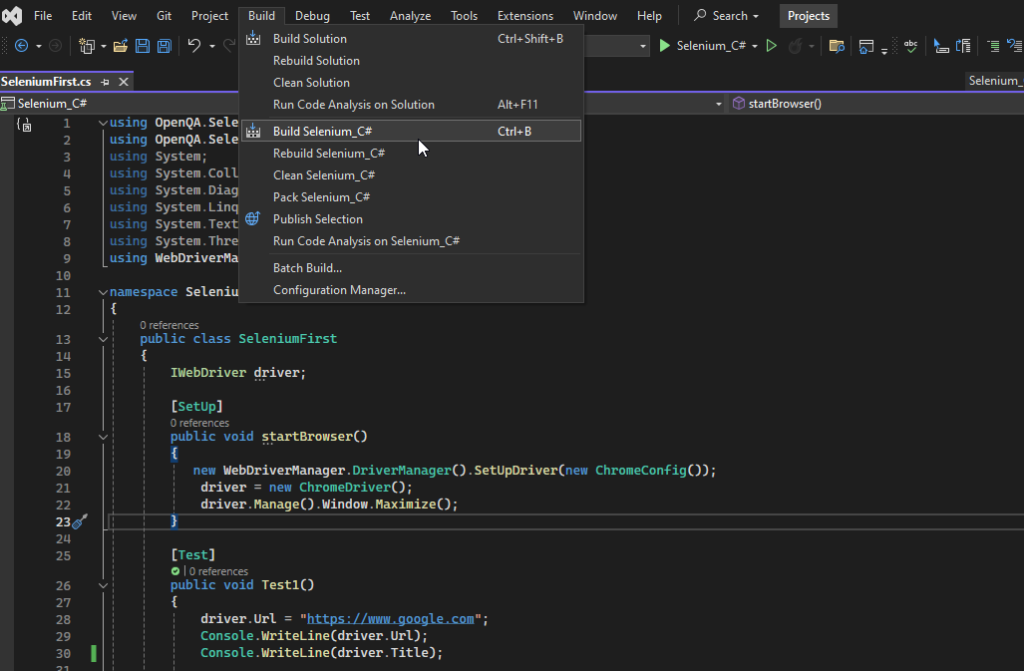Pin the SeleniumFirst.cs tab
1024x671 pixels.
coord(105,81)
